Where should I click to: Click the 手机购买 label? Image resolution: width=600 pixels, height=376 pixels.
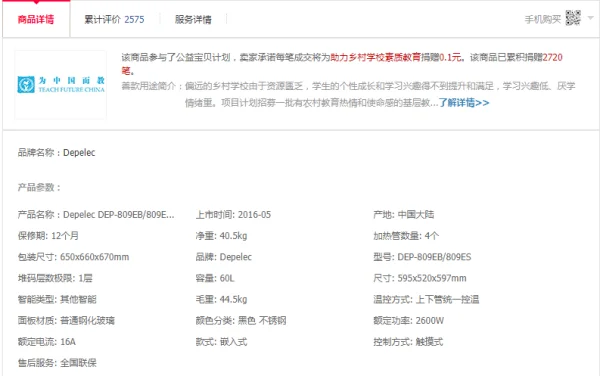(543, 20)
